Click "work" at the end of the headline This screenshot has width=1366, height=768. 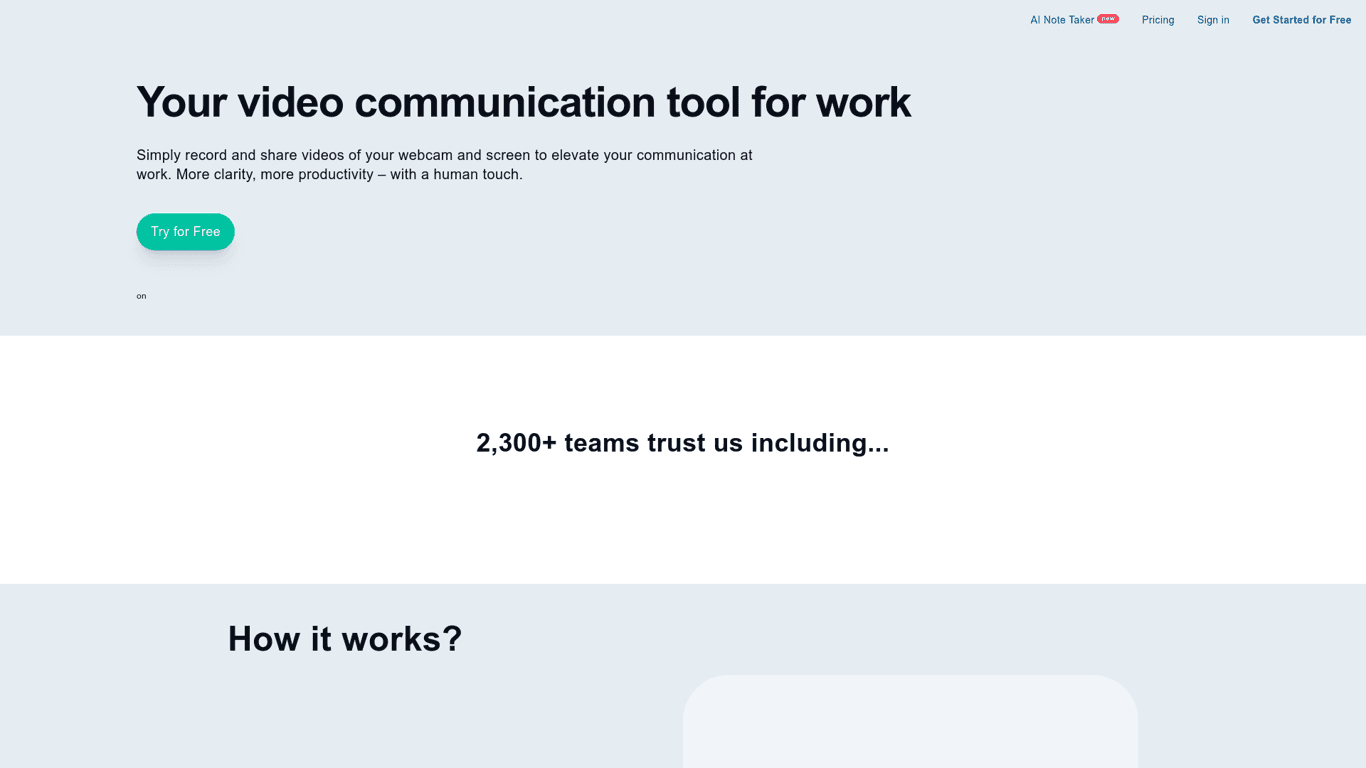863,102
